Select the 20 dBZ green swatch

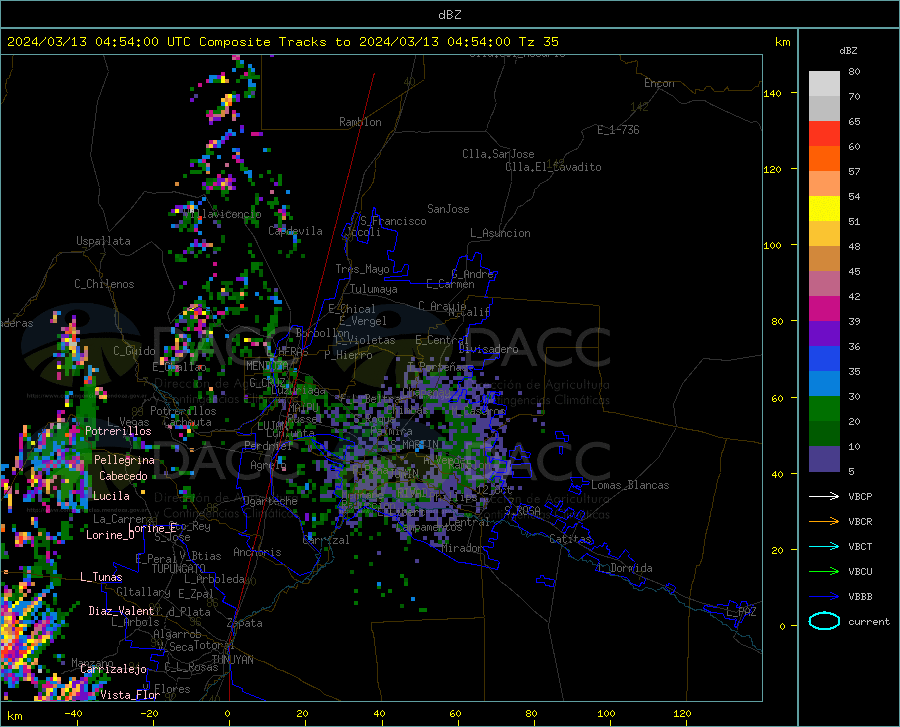click(824, 409)
